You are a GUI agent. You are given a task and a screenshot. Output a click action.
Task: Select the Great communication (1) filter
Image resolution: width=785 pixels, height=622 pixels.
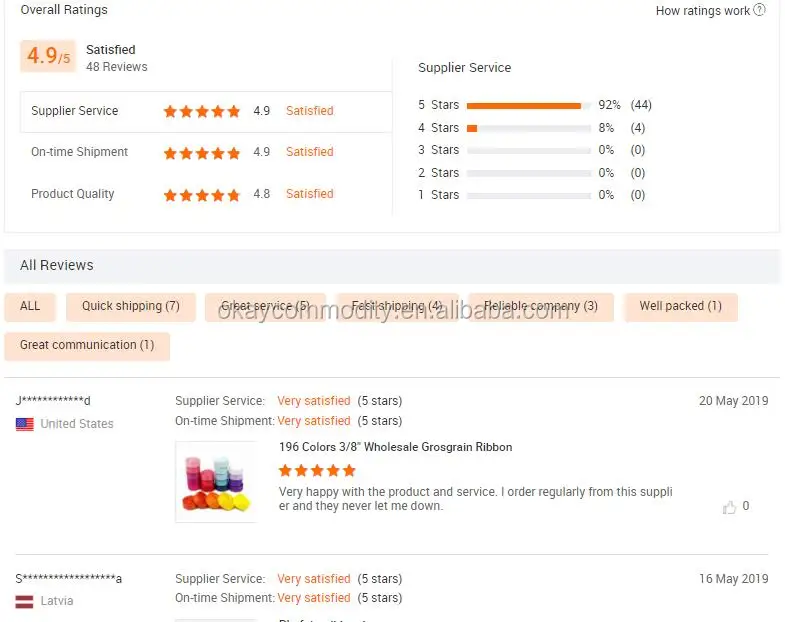87,346
